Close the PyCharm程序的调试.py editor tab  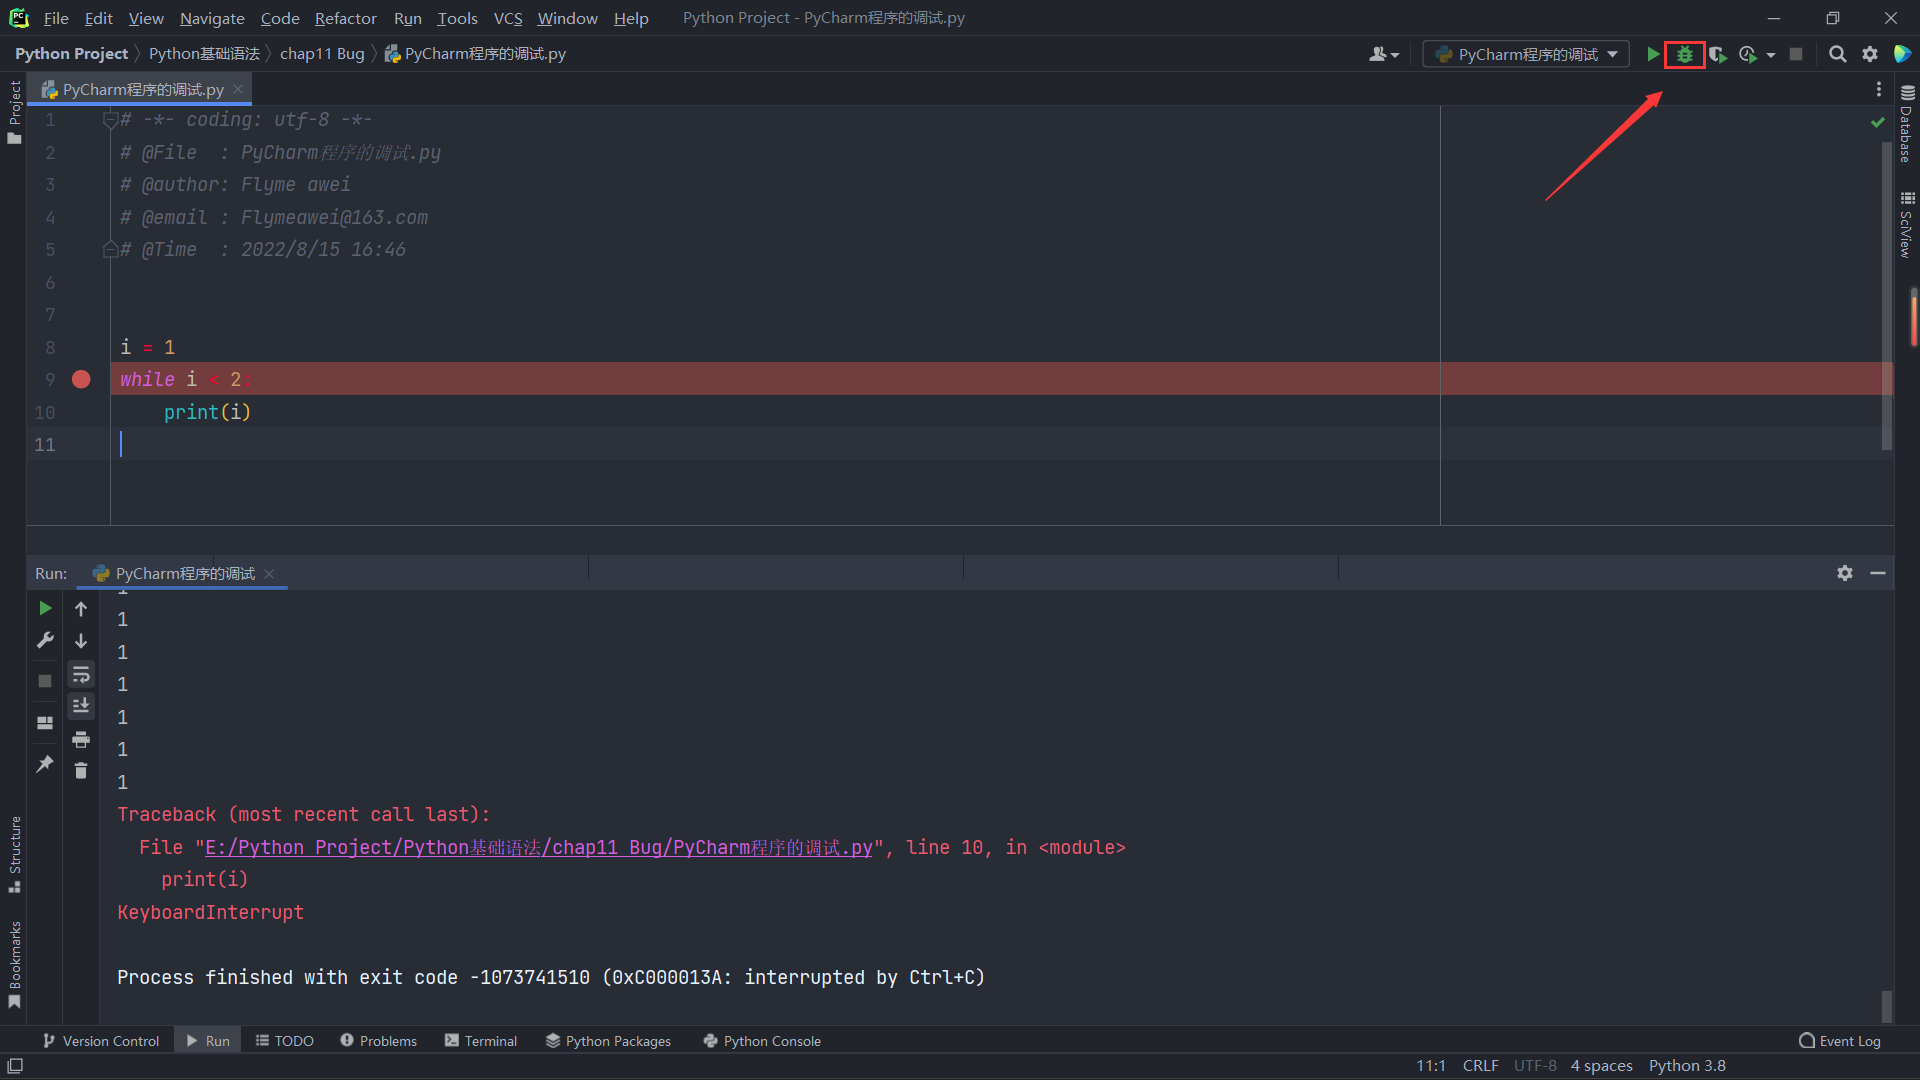[238, 89]
